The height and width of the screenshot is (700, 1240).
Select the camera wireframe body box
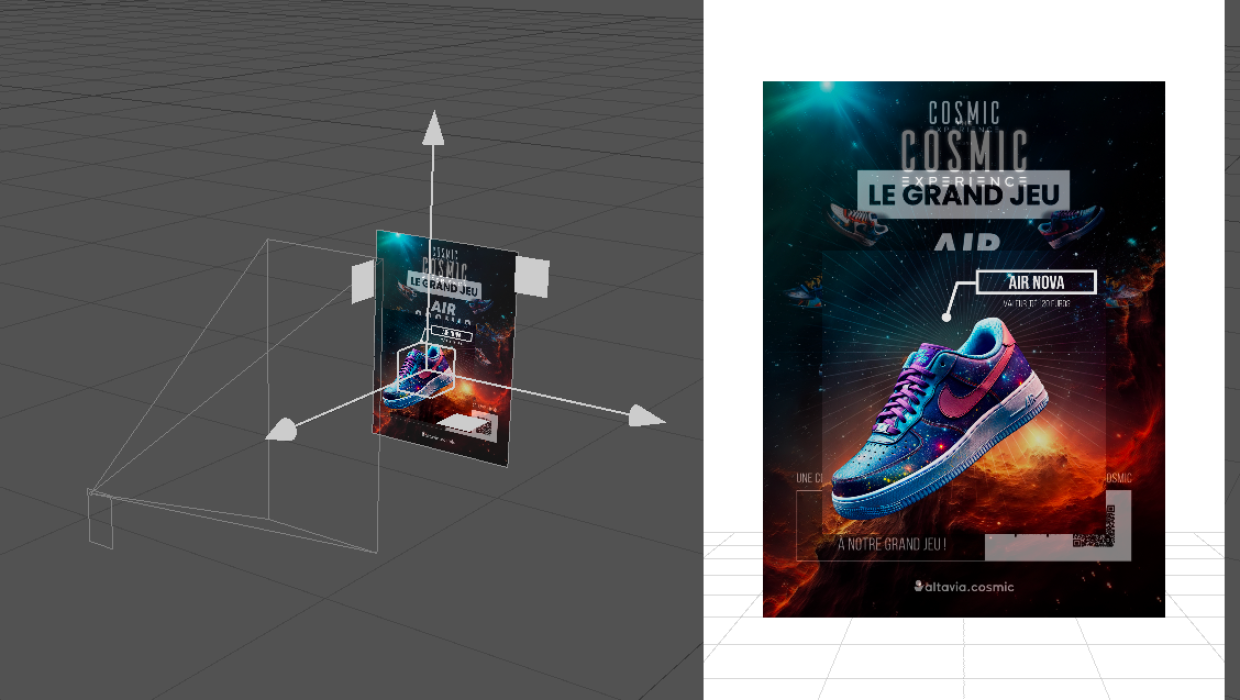tap(100, 521)
